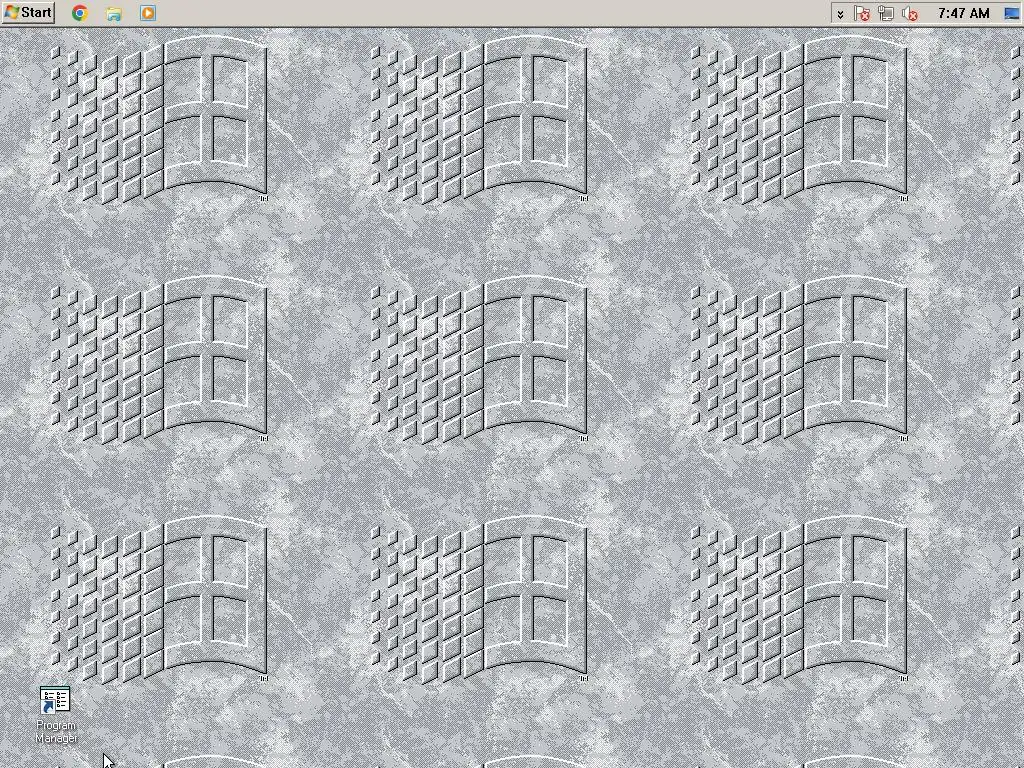Click the 7:47 AM clock
This screenshot has width=1024, height=768.
point(963,13)
